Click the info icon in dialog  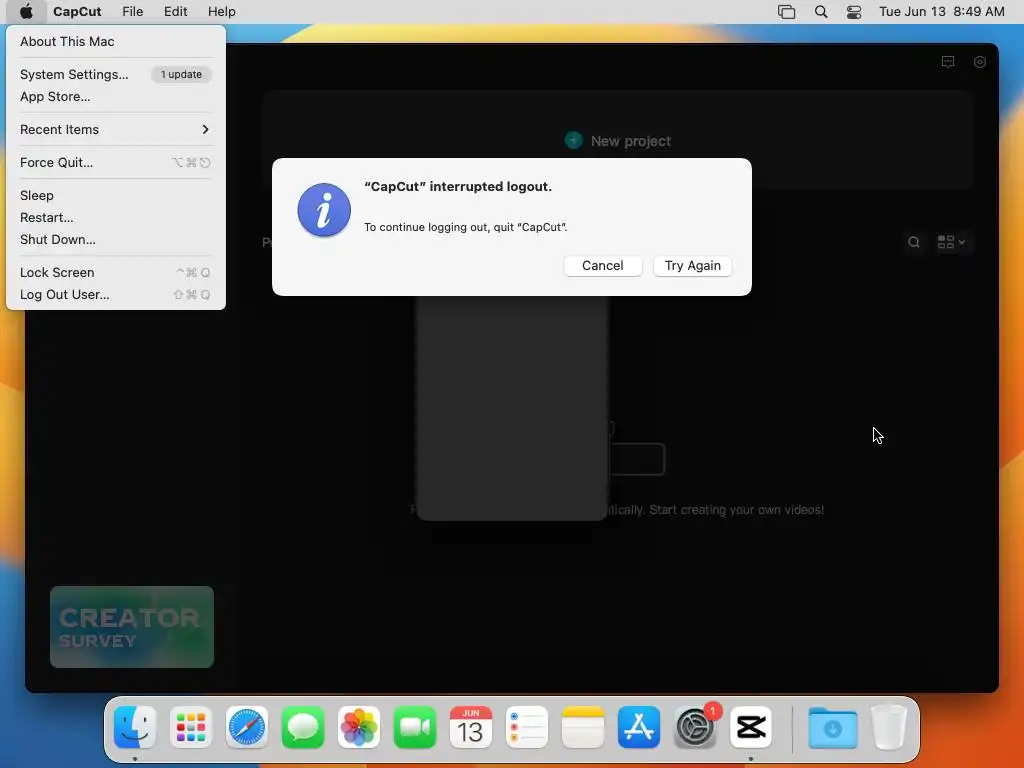[324, 210]
